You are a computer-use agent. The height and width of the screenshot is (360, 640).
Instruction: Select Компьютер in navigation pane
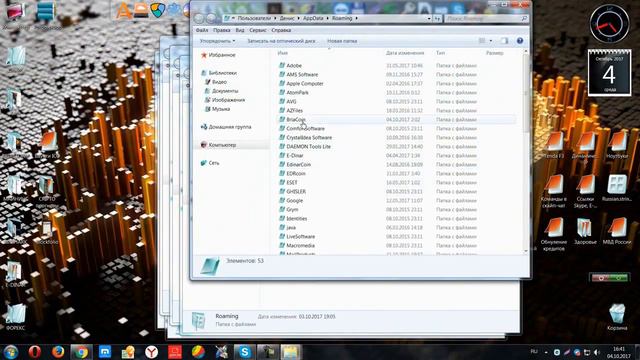(x=222, y=145)
